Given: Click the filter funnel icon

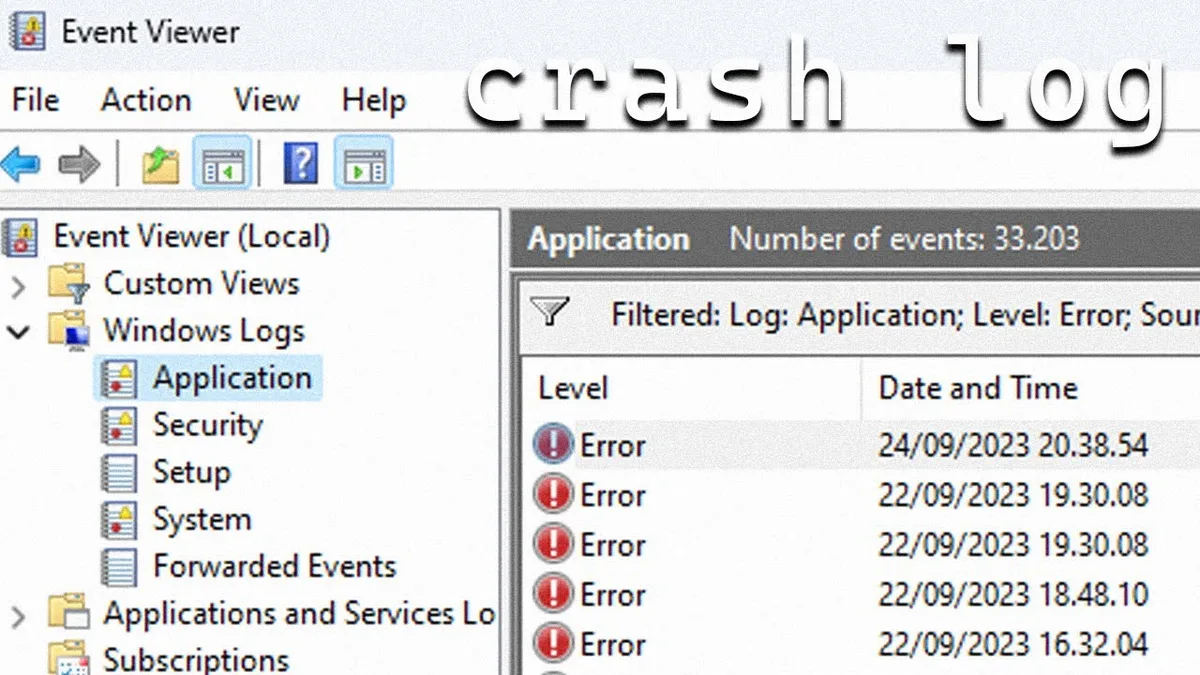Looking at the screenshot, I should [x=550, y=313].
